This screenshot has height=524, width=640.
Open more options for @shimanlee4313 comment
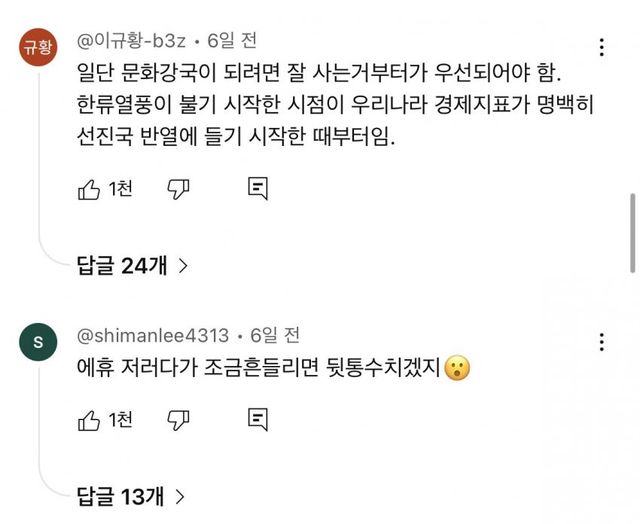pyautogui.click(x=601, y=342)
